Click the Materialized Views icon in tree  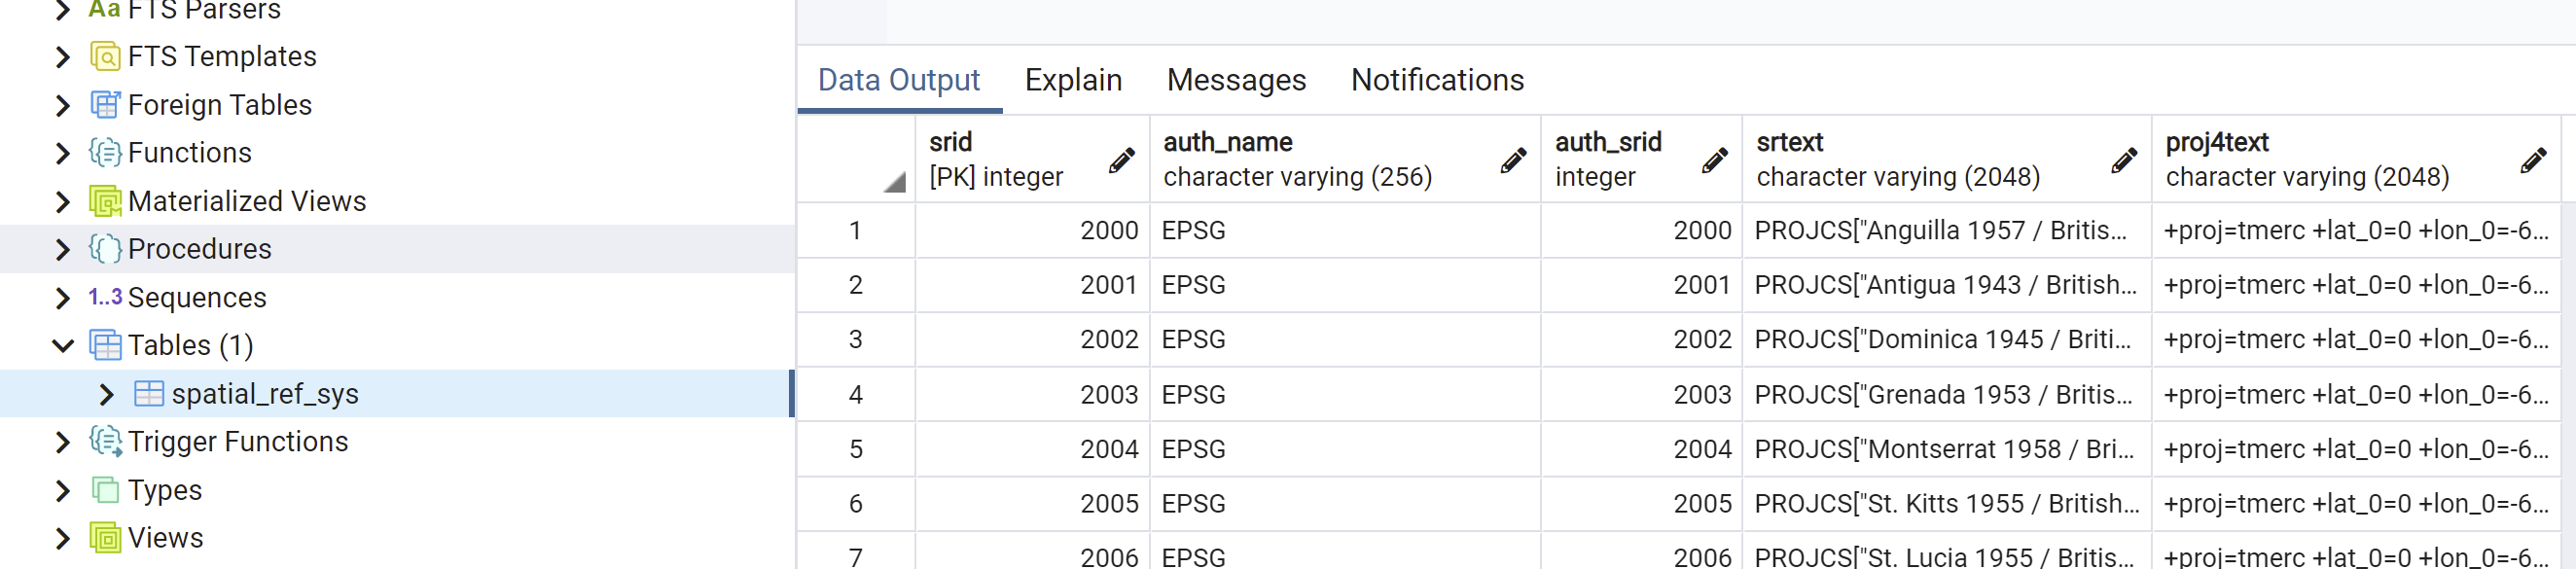105,201
